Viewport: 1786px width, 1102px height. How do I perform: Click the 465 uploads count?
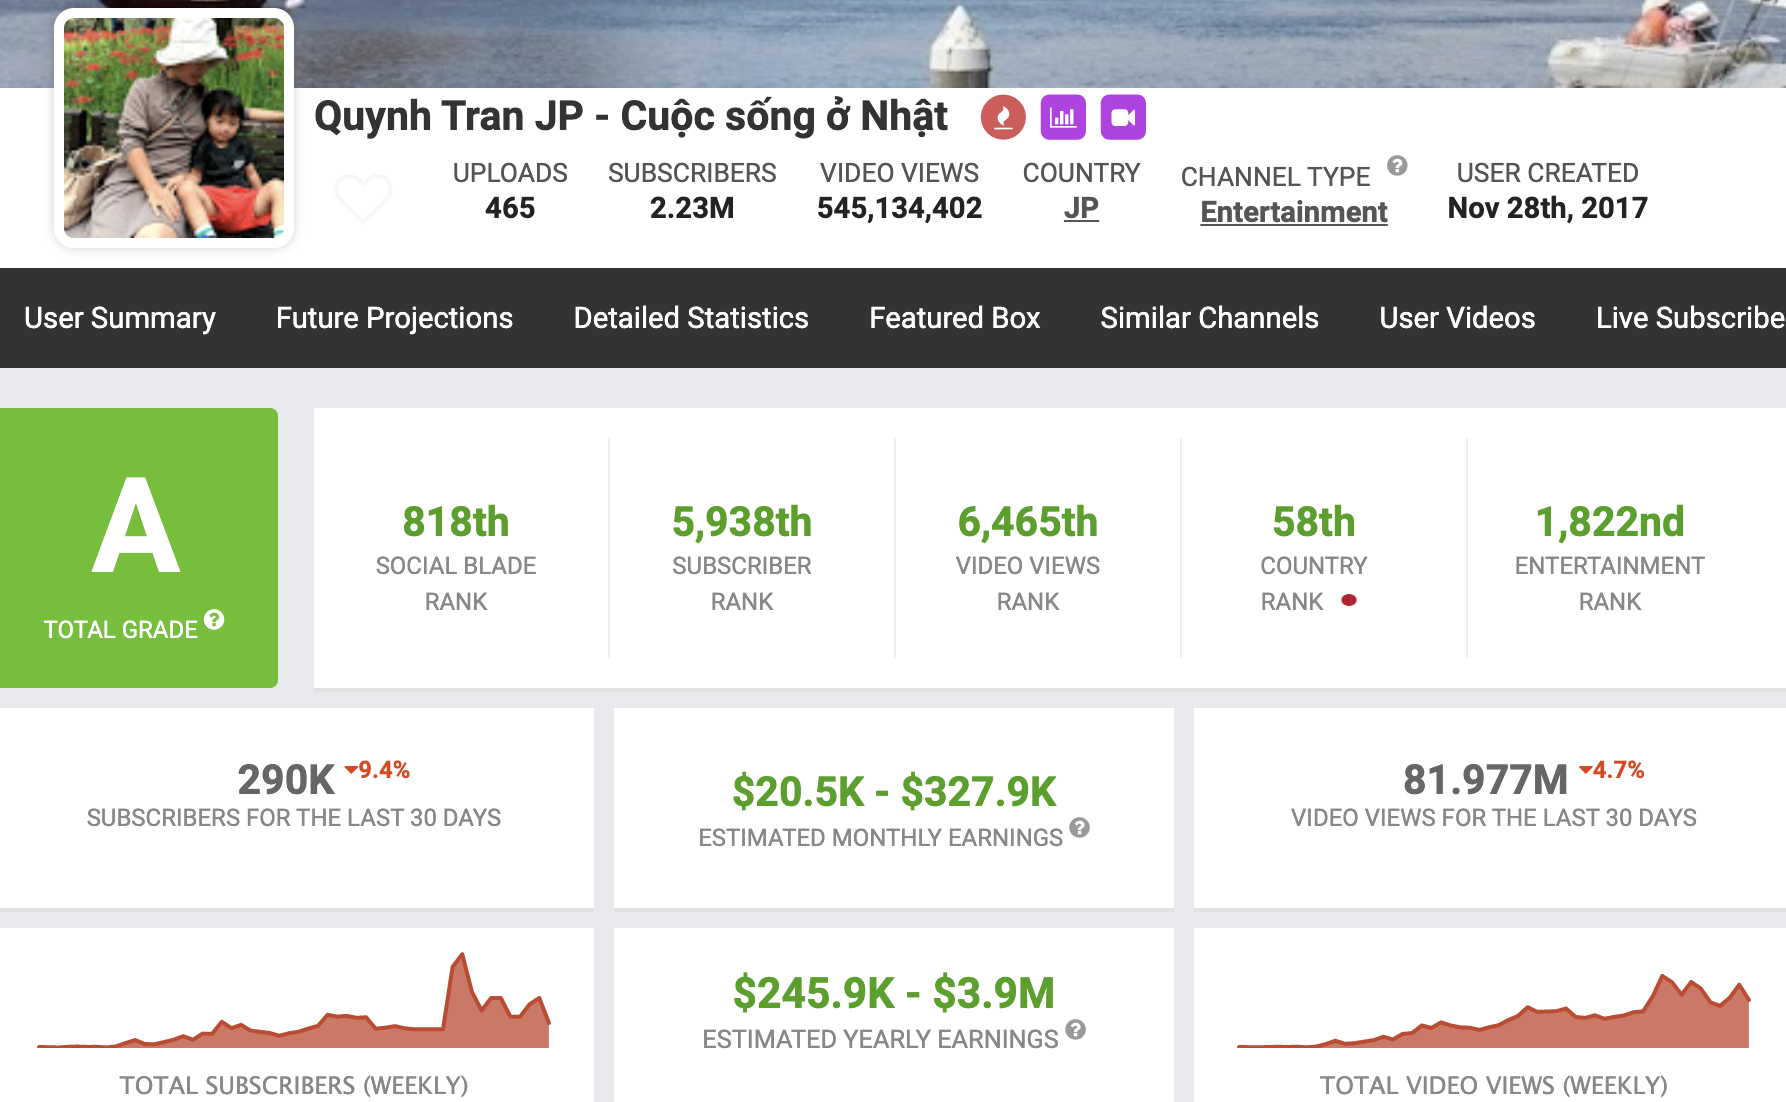[510, 208]
